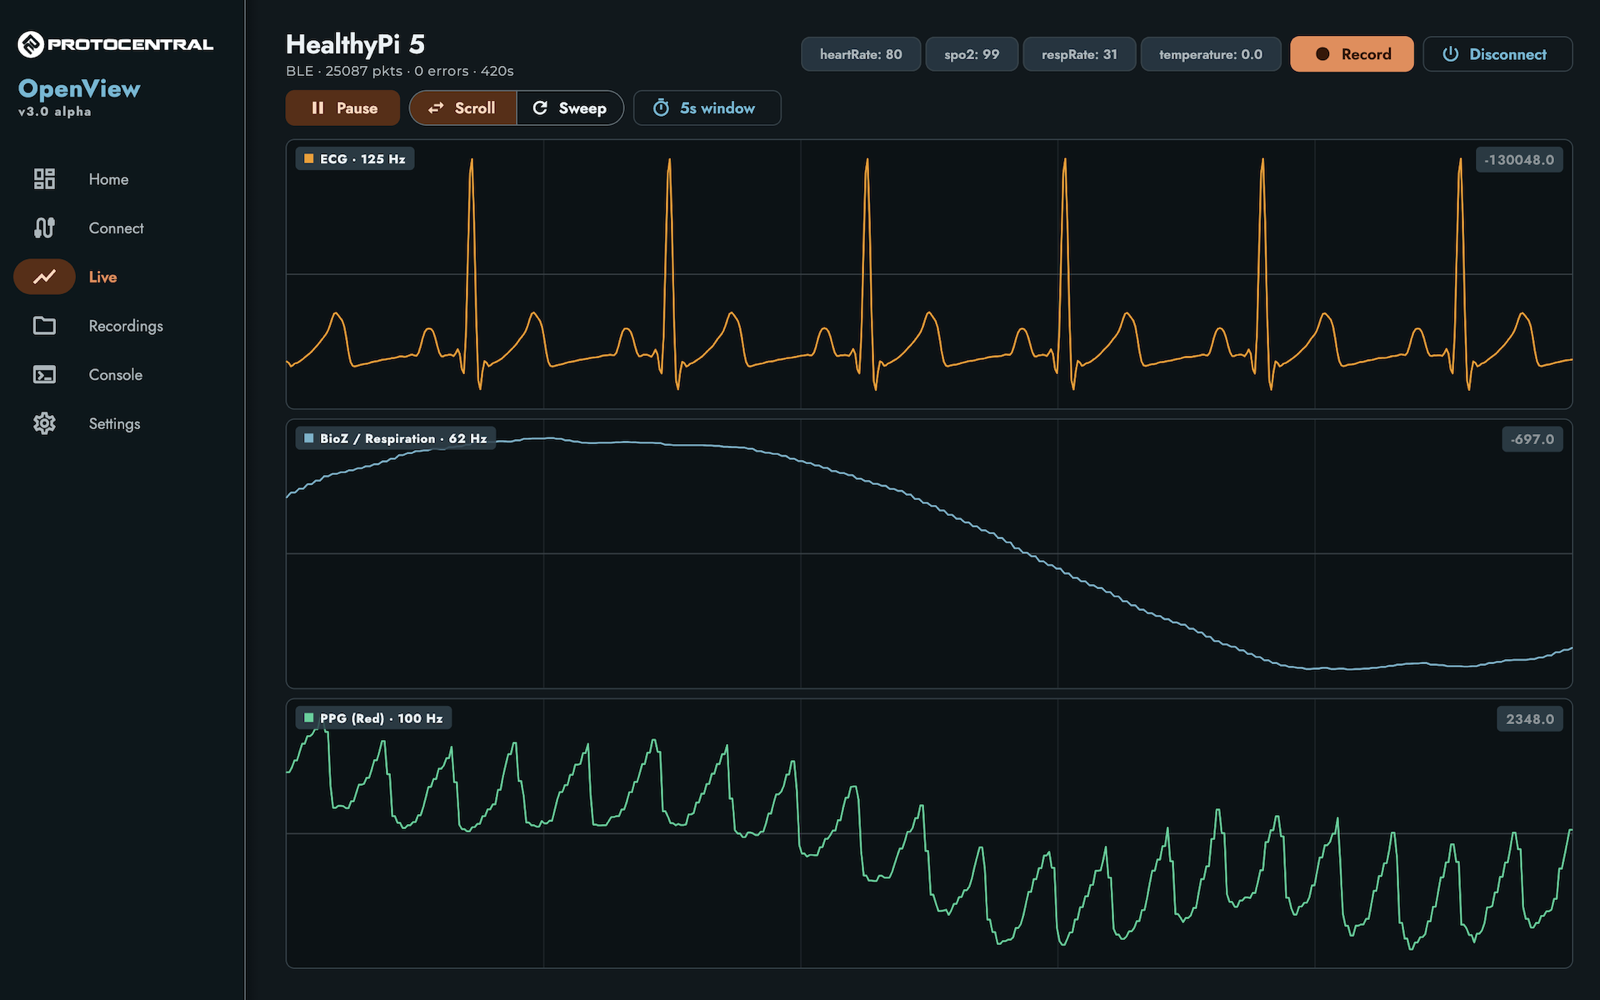The image size is (1600, 1000).
Task: Click the blue BioZ color square
Action: coord(309,438)
